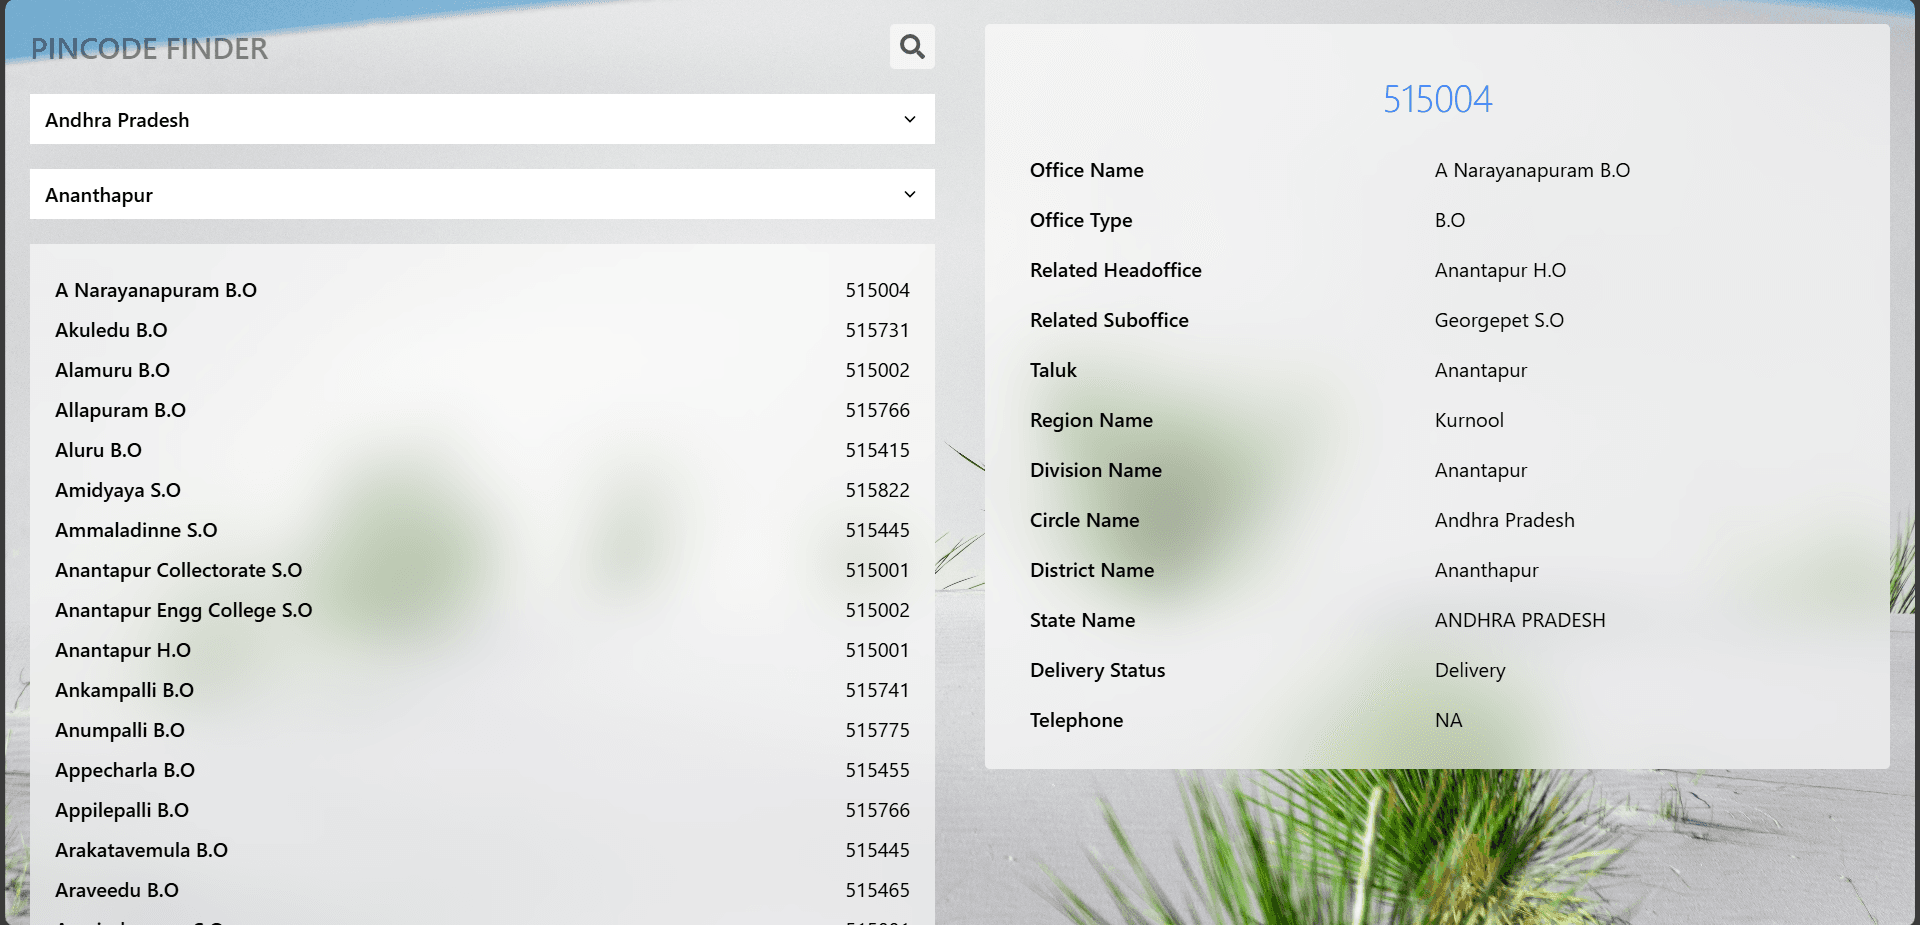The image size is (1920, 925).
Task: Open Araveedu B.O details
Action: click(482, 890)
